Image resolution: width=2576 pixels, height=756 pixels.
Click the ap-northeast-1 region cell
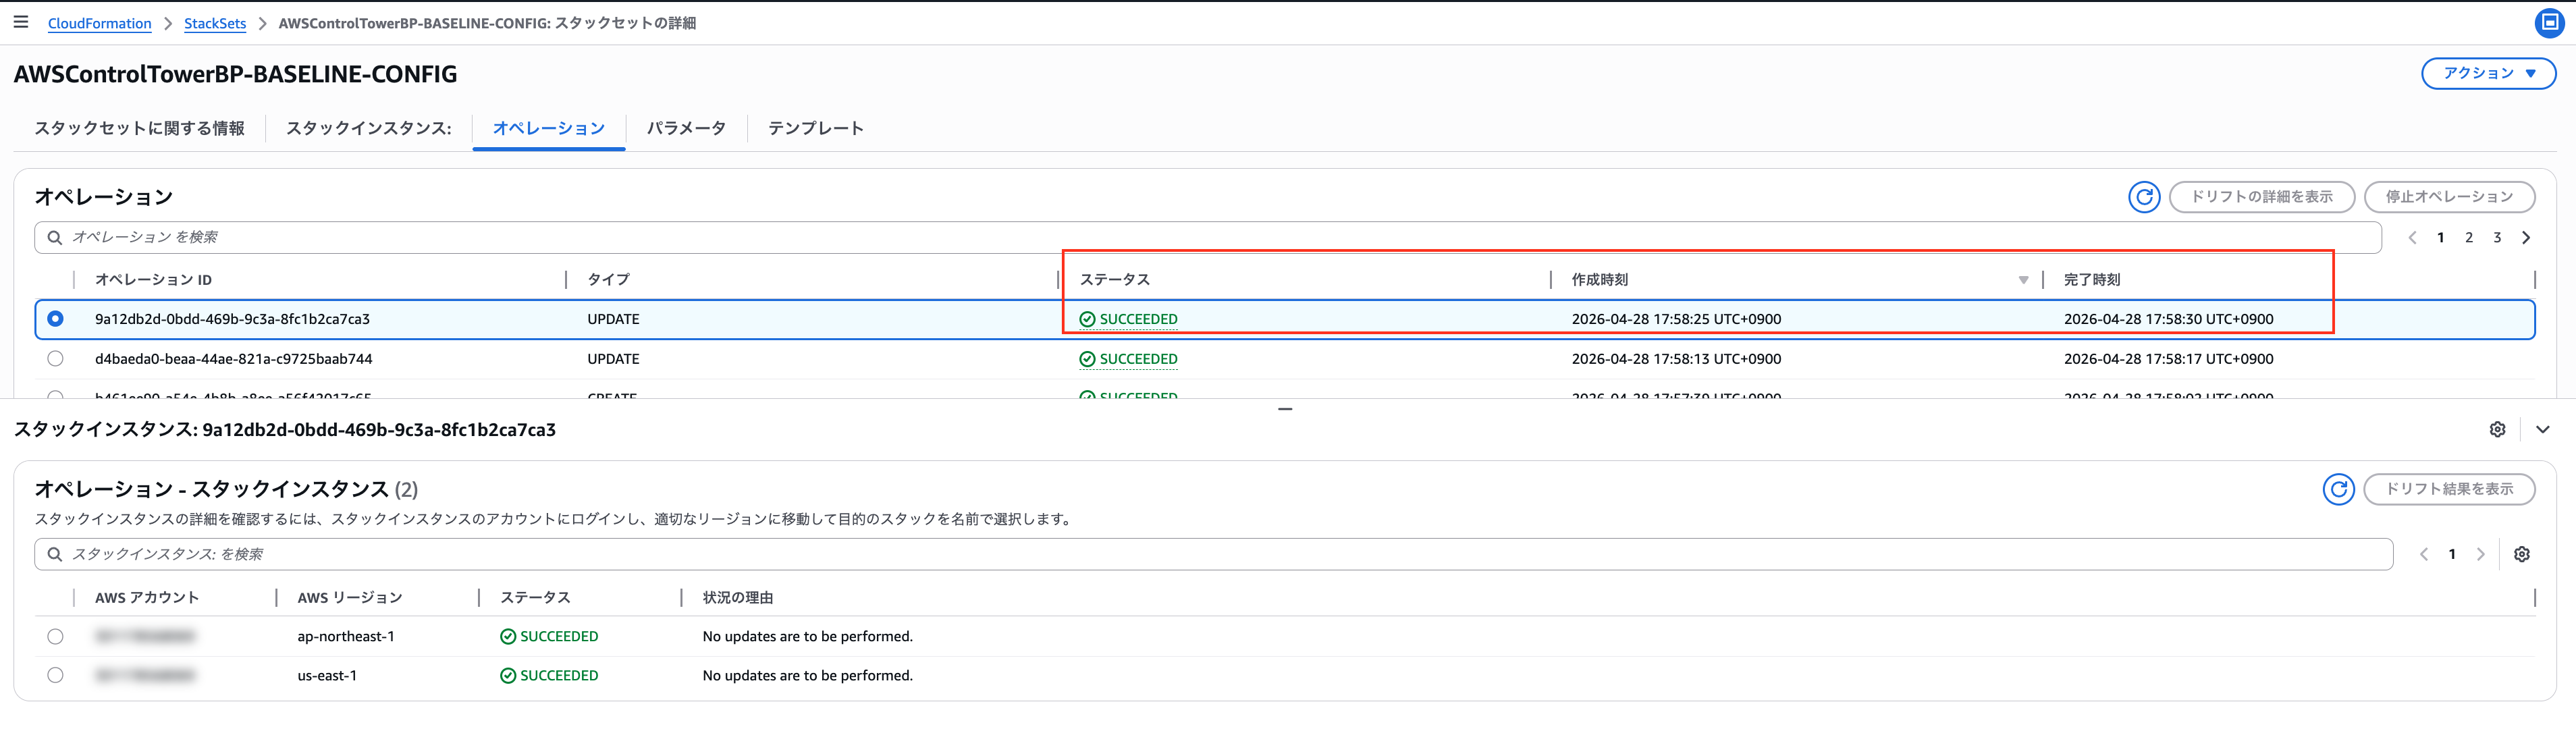tap(346, 636)
